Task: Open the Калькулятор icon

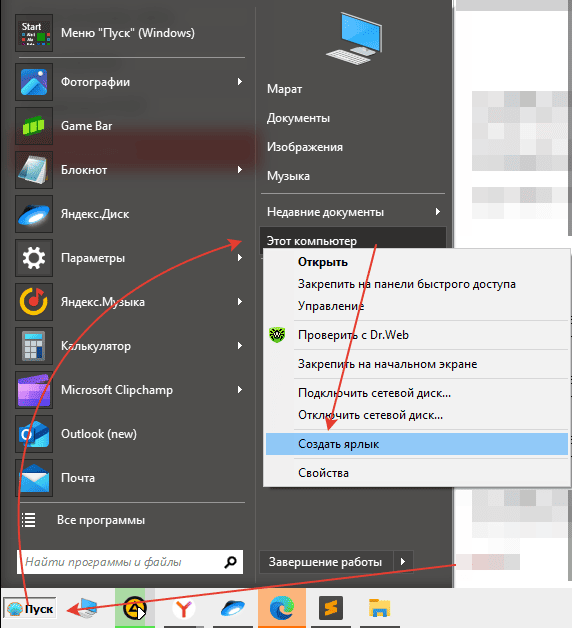Action: click(x=34, y=346)
